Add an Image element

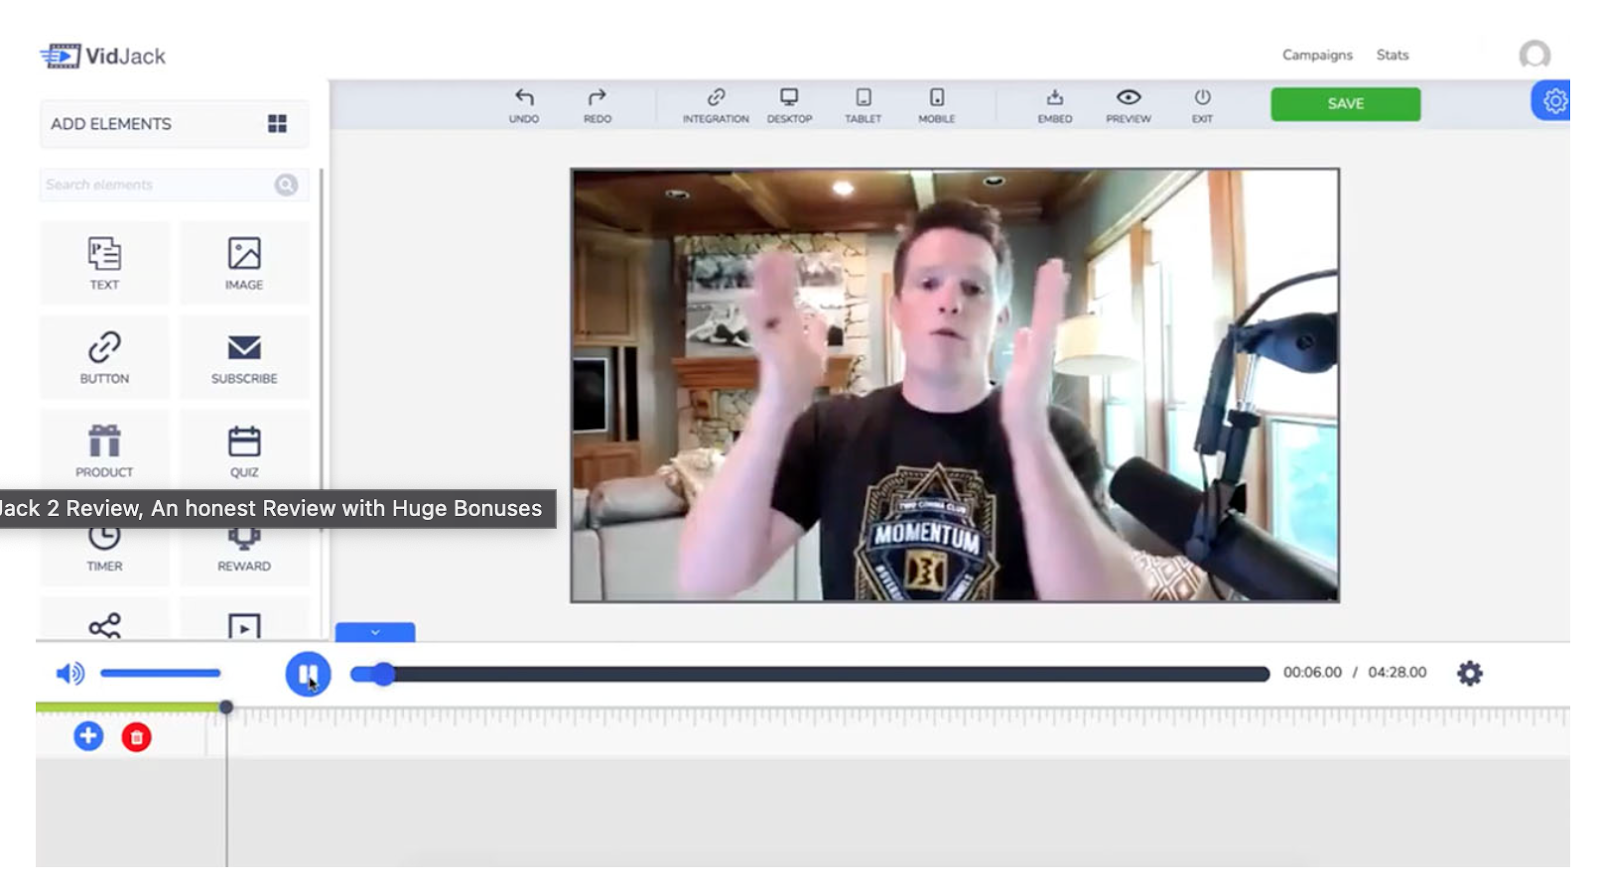click(x=244, y=263)
